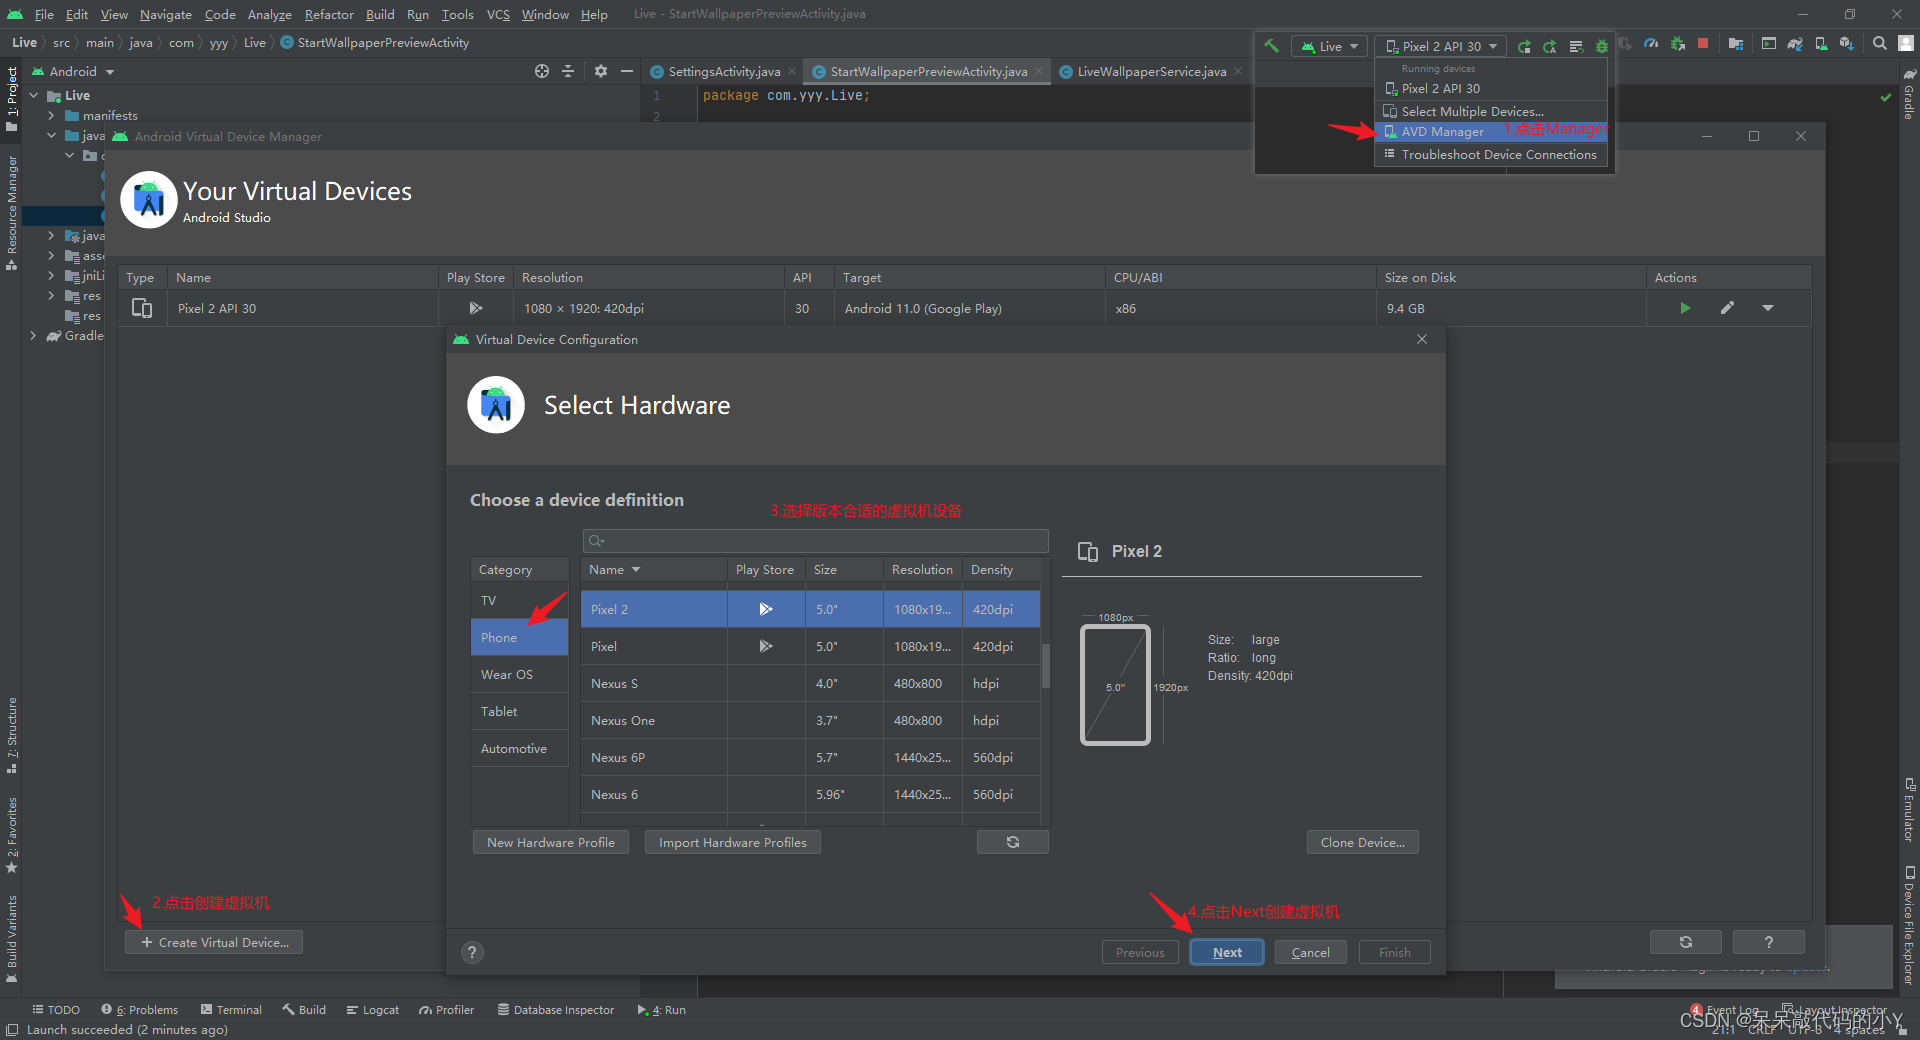Open SDK Manager toolbar icon

[1847, 44]
